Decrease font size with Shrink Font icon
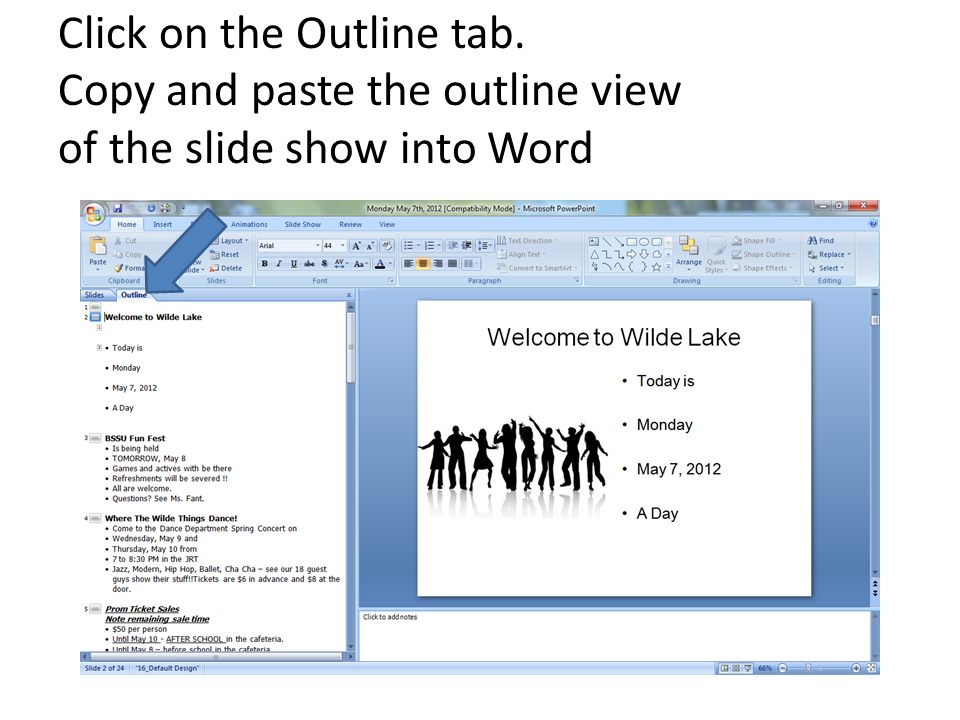This screenshot has width=960, height=720. [x=370, y=246]
